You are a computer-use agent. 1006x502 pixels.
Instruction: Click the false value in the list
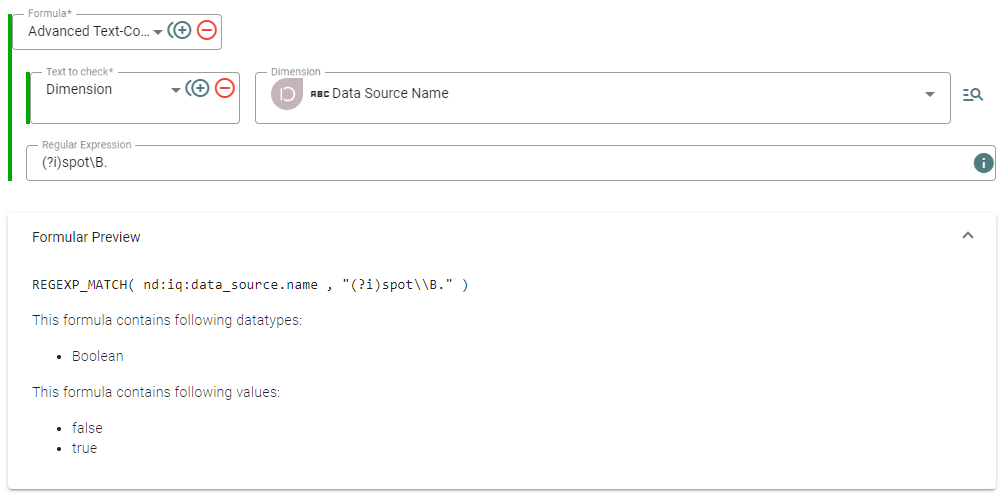tap(87, 428)
